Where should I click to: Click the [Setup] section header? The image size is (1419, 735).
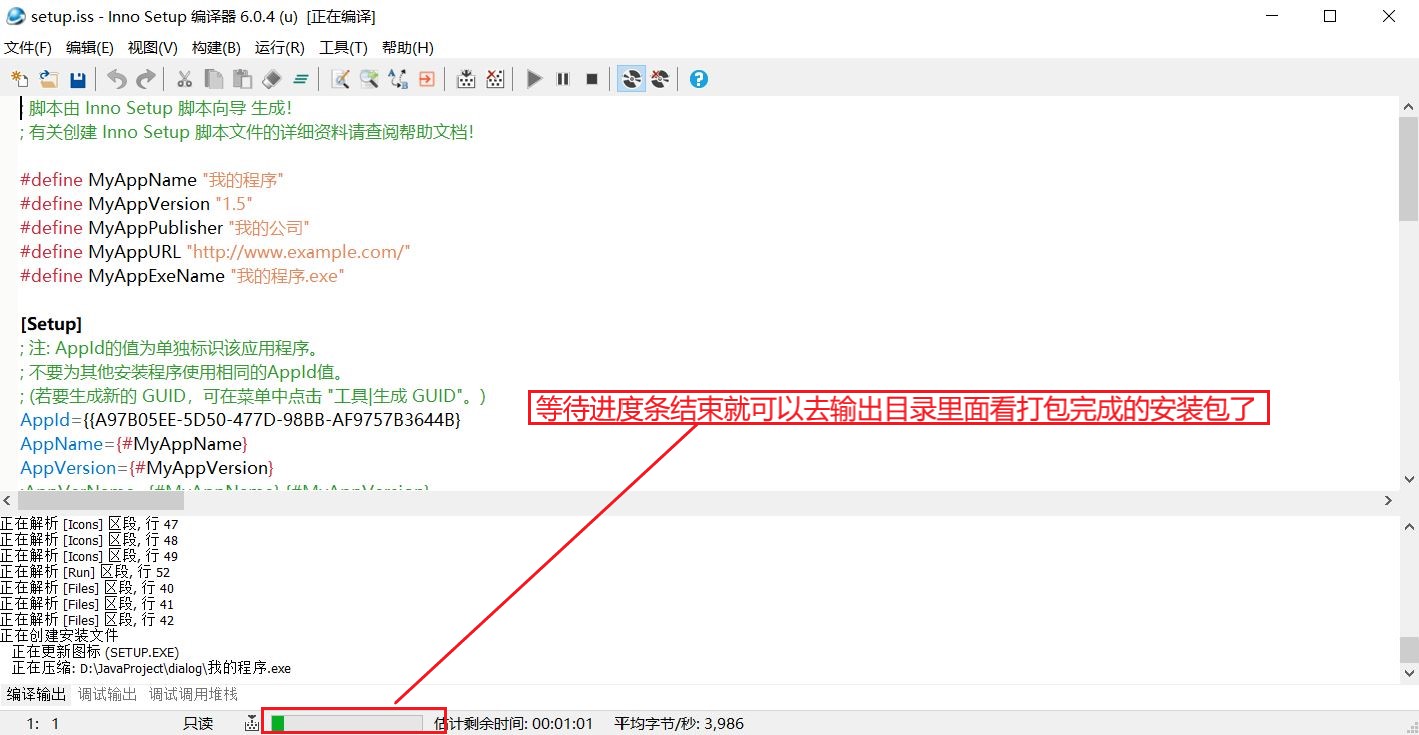pyautogui.click(x=51, y=324)
